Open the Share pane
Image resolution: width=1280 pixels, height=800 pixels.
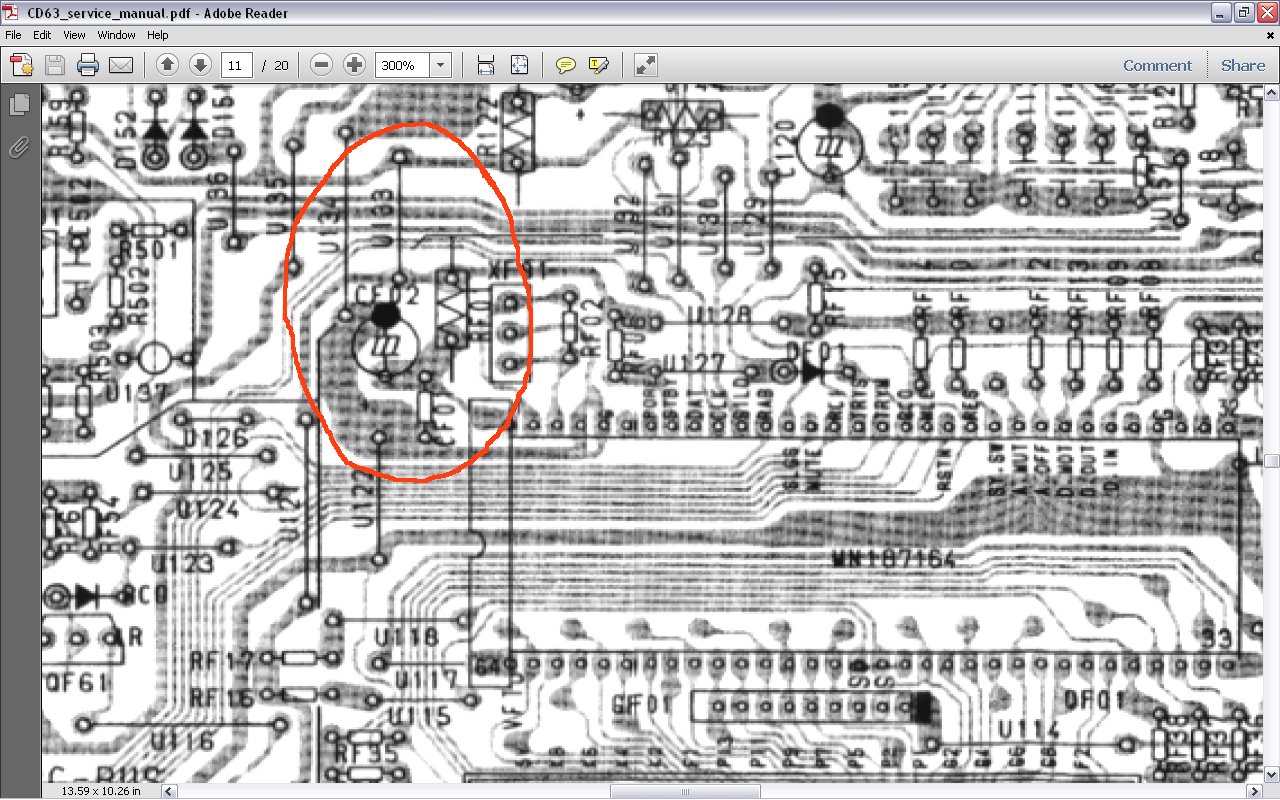1243,65
